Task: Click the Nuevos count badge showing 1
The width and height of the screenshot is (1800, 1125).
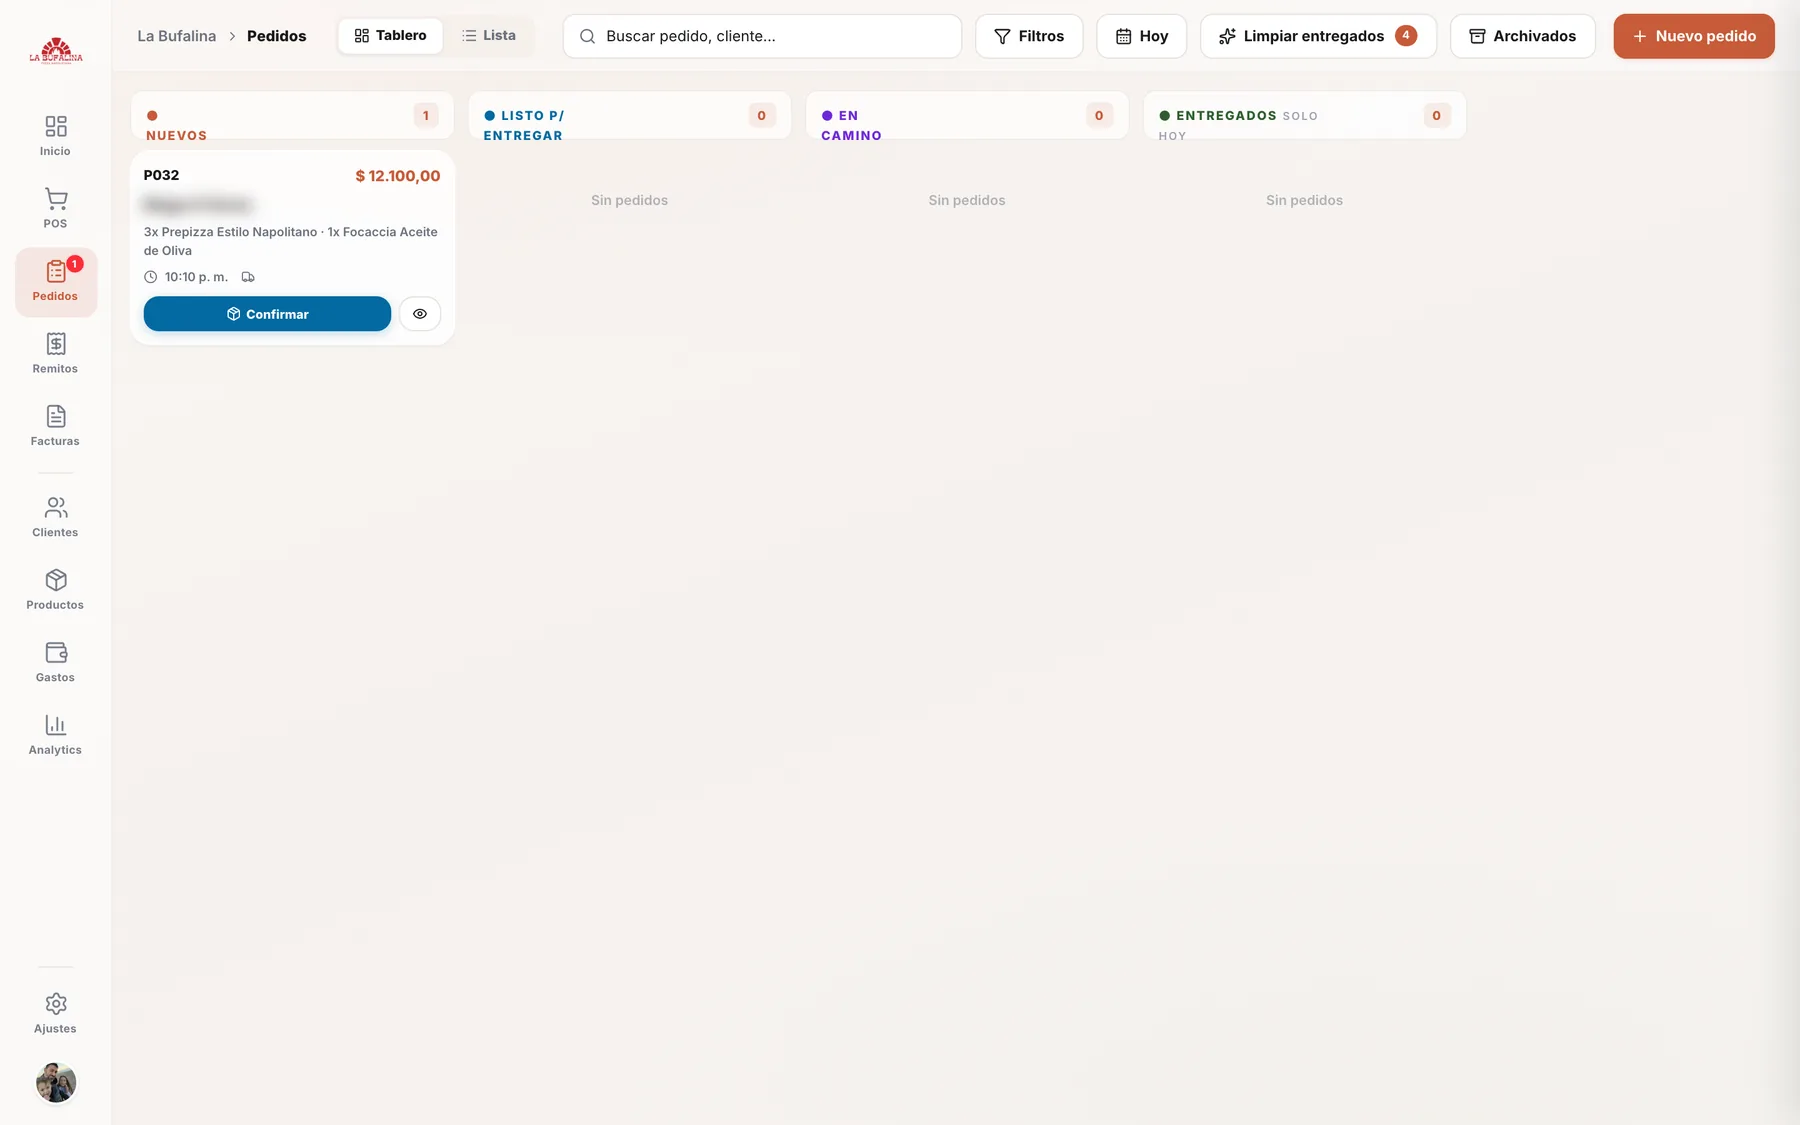Action: (x=426, y=116)
